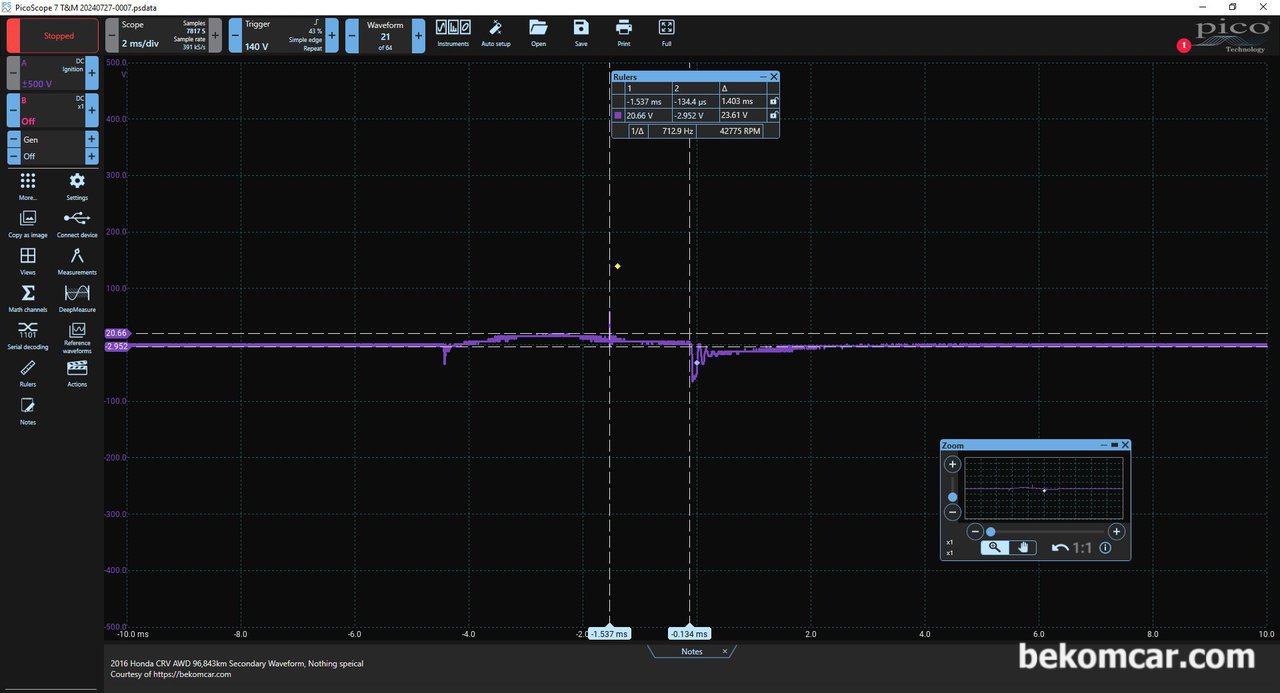
Task: Open Connect device
Action: click(77, 223)
